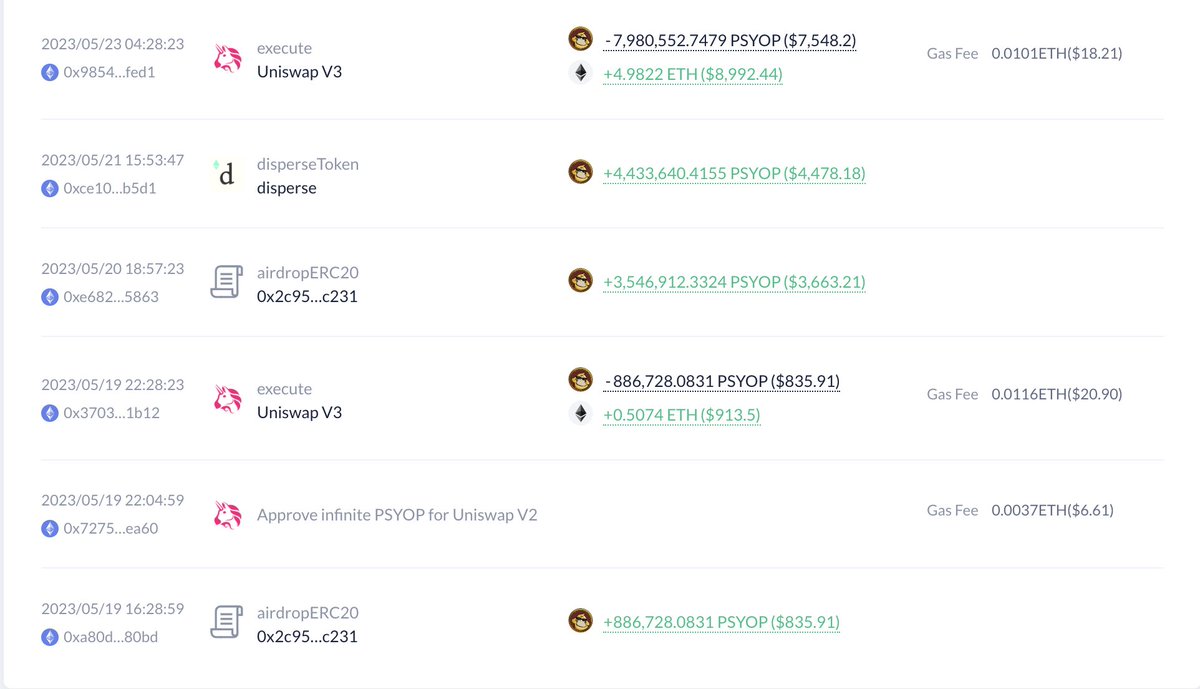The height and width of the screenshot is (689, 1200).
Task: Click the ETH token icon beside +4.9822 ETH
Action: pyautogui.click(x=580, y=73)
